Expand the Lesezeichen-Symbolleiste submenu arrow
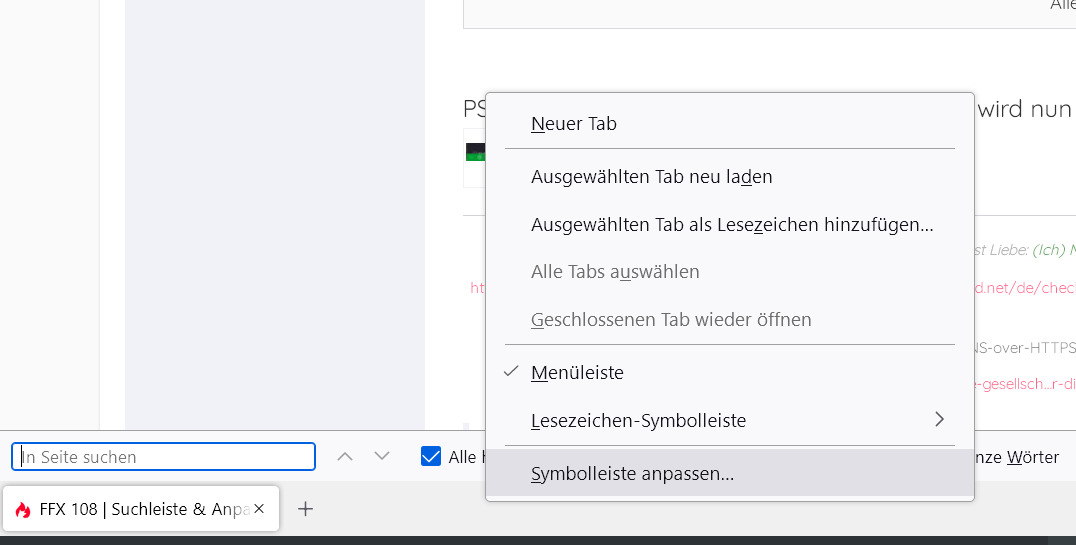 pos(939,420)
